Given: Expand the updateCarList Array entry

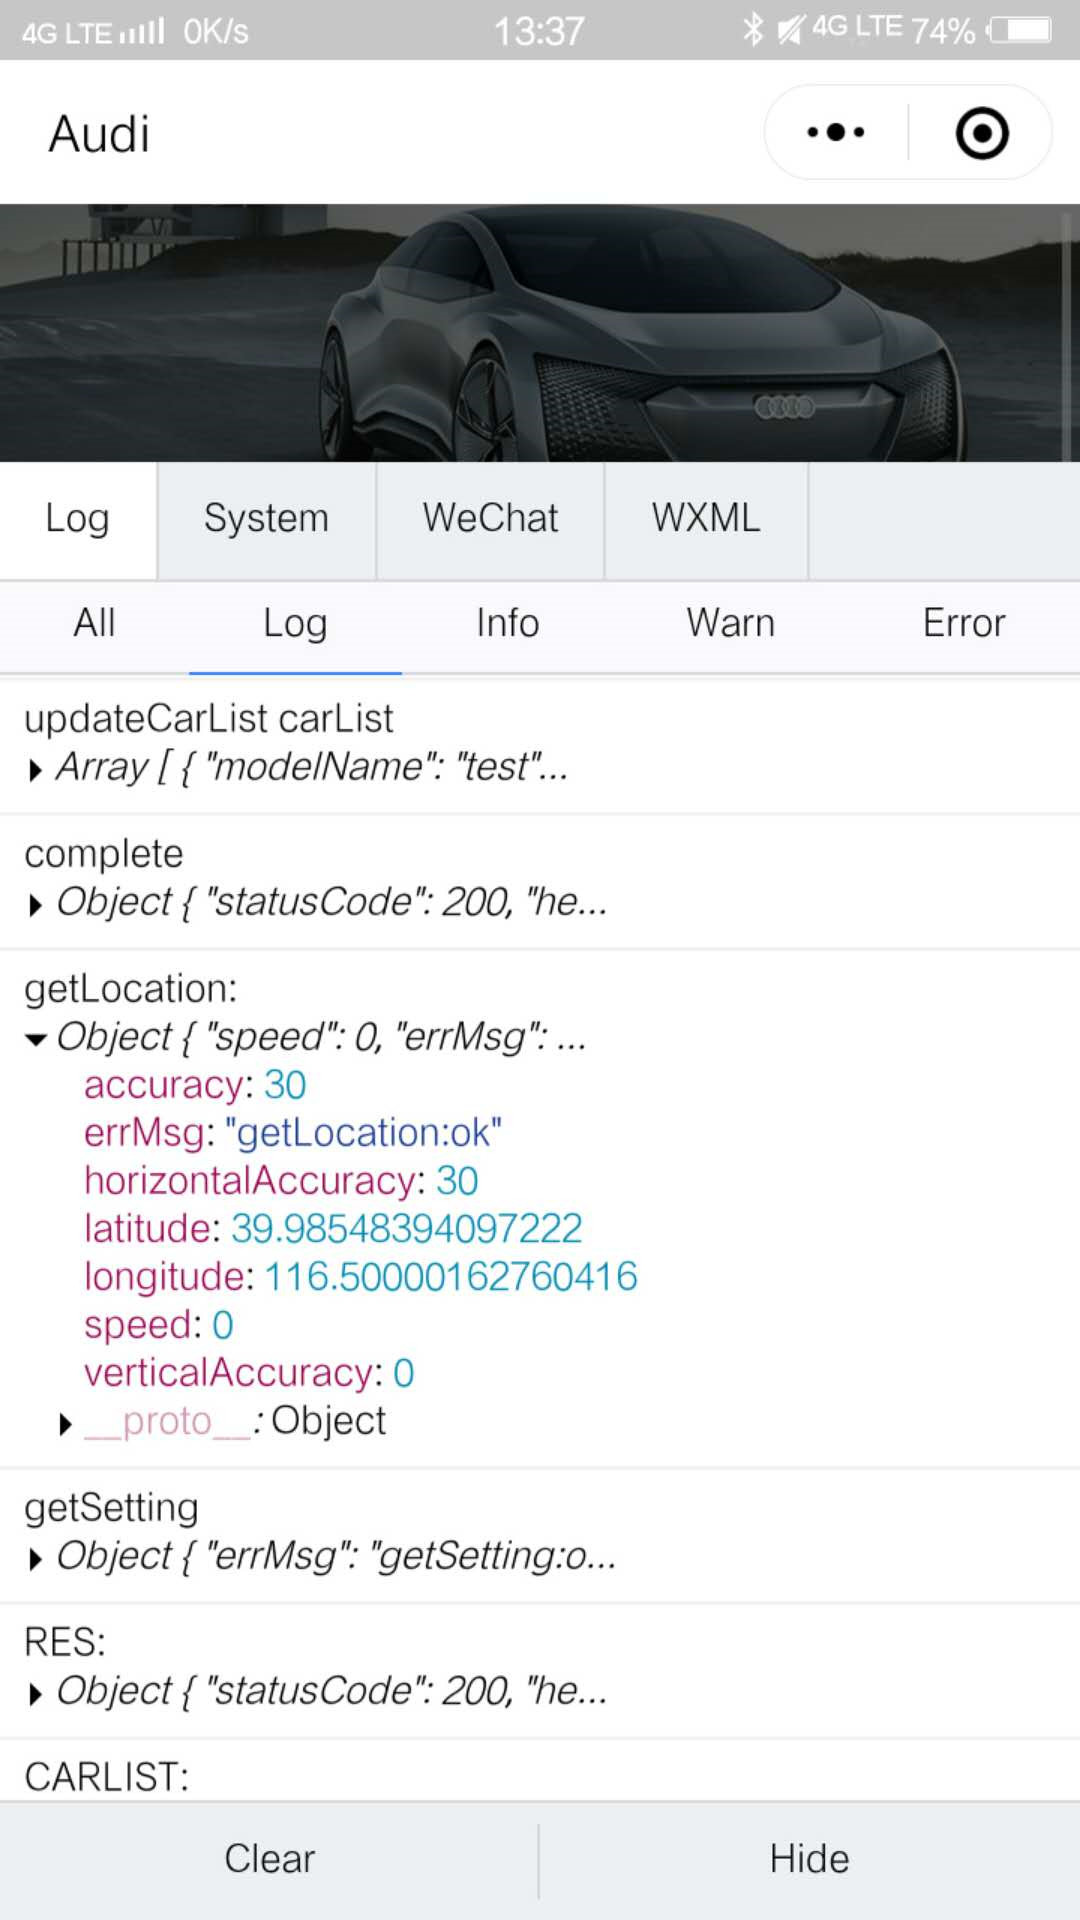Looking at the screenshot, I should 36,770.
